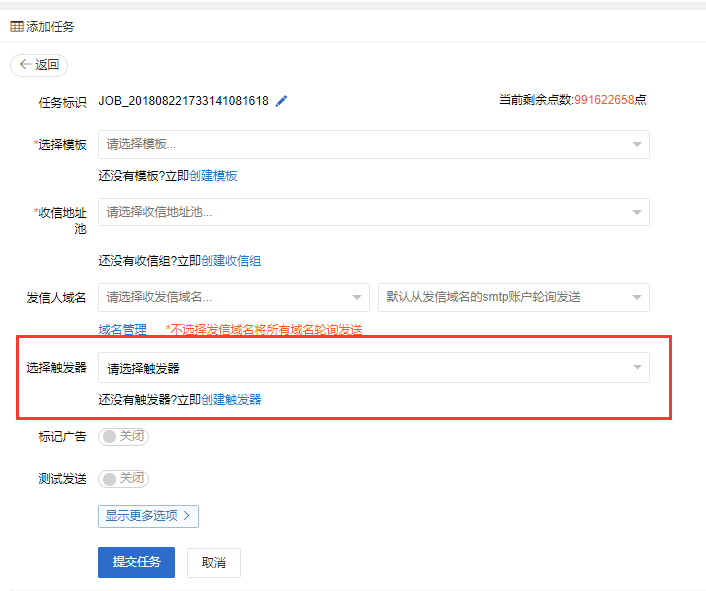Screen dimensions: 706x591
Task: Click the 取消 cancel button
Action: [214, 563]
